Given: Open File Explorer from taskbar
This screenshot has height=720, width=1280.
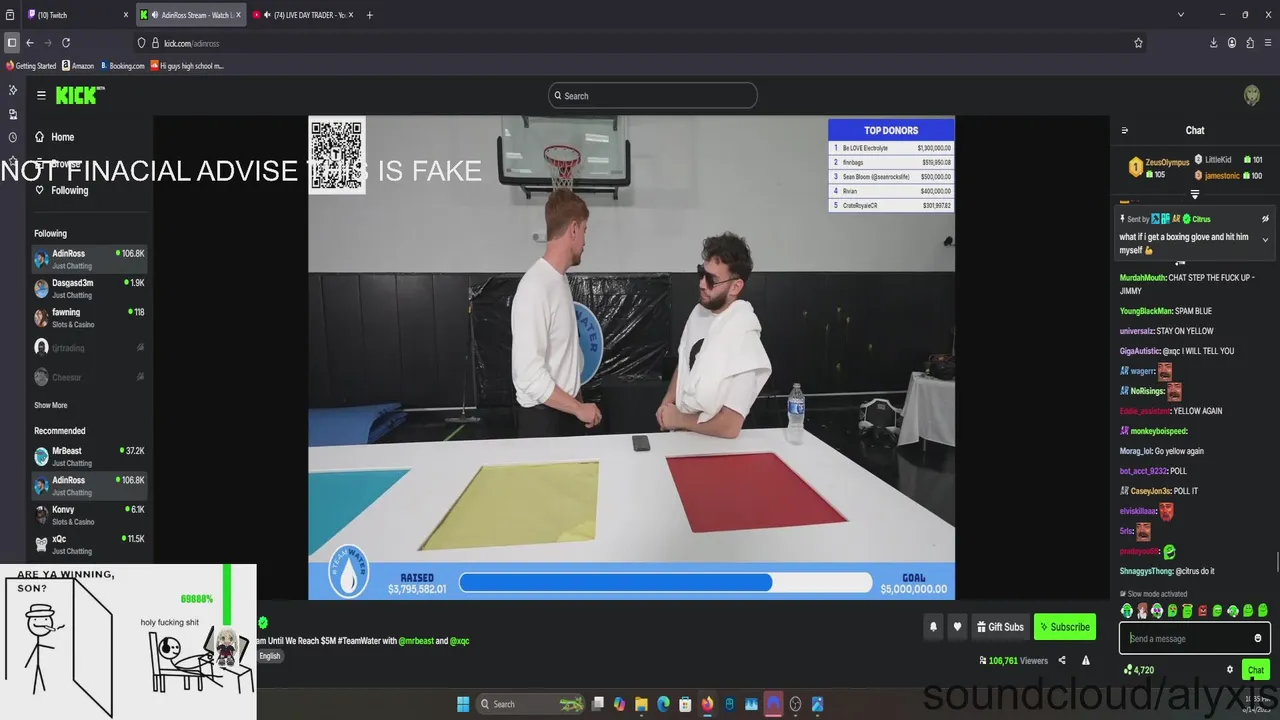Looking at the screenshot, I should (x=641, y=704).
